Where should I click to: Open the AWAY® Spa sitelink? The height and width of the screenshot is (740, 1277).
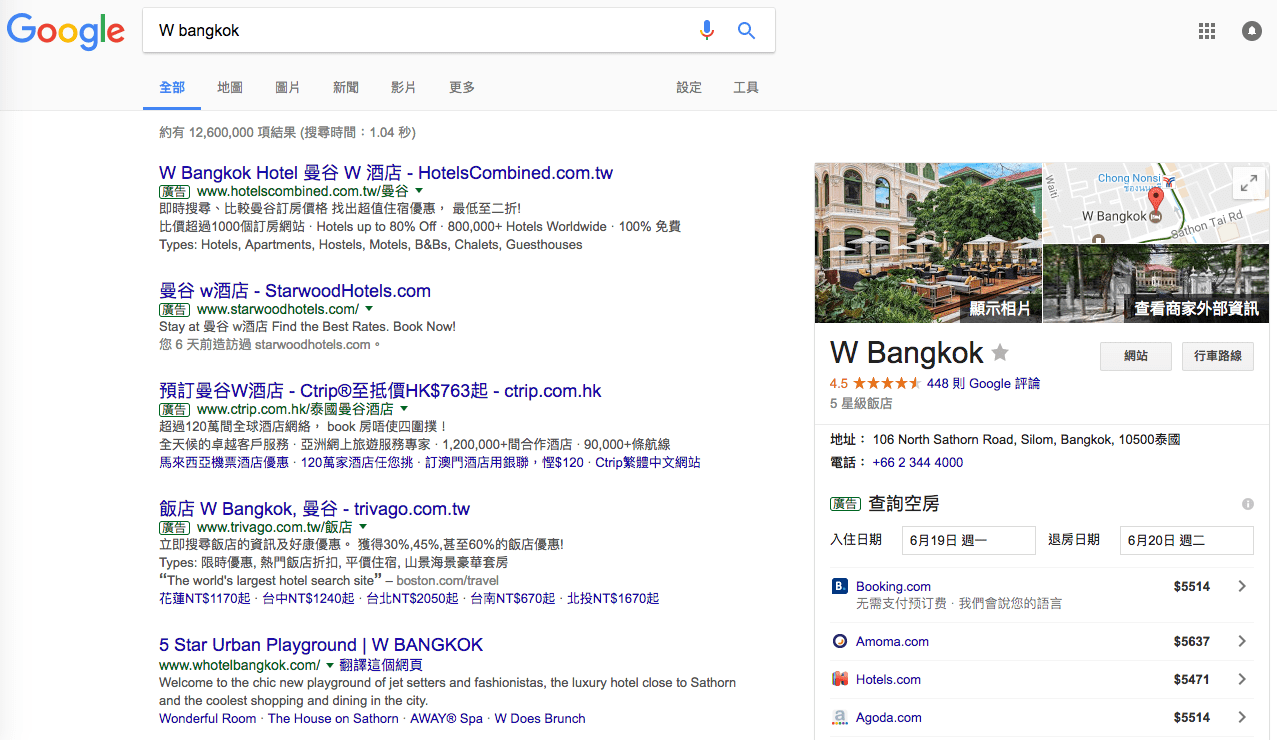446,718
